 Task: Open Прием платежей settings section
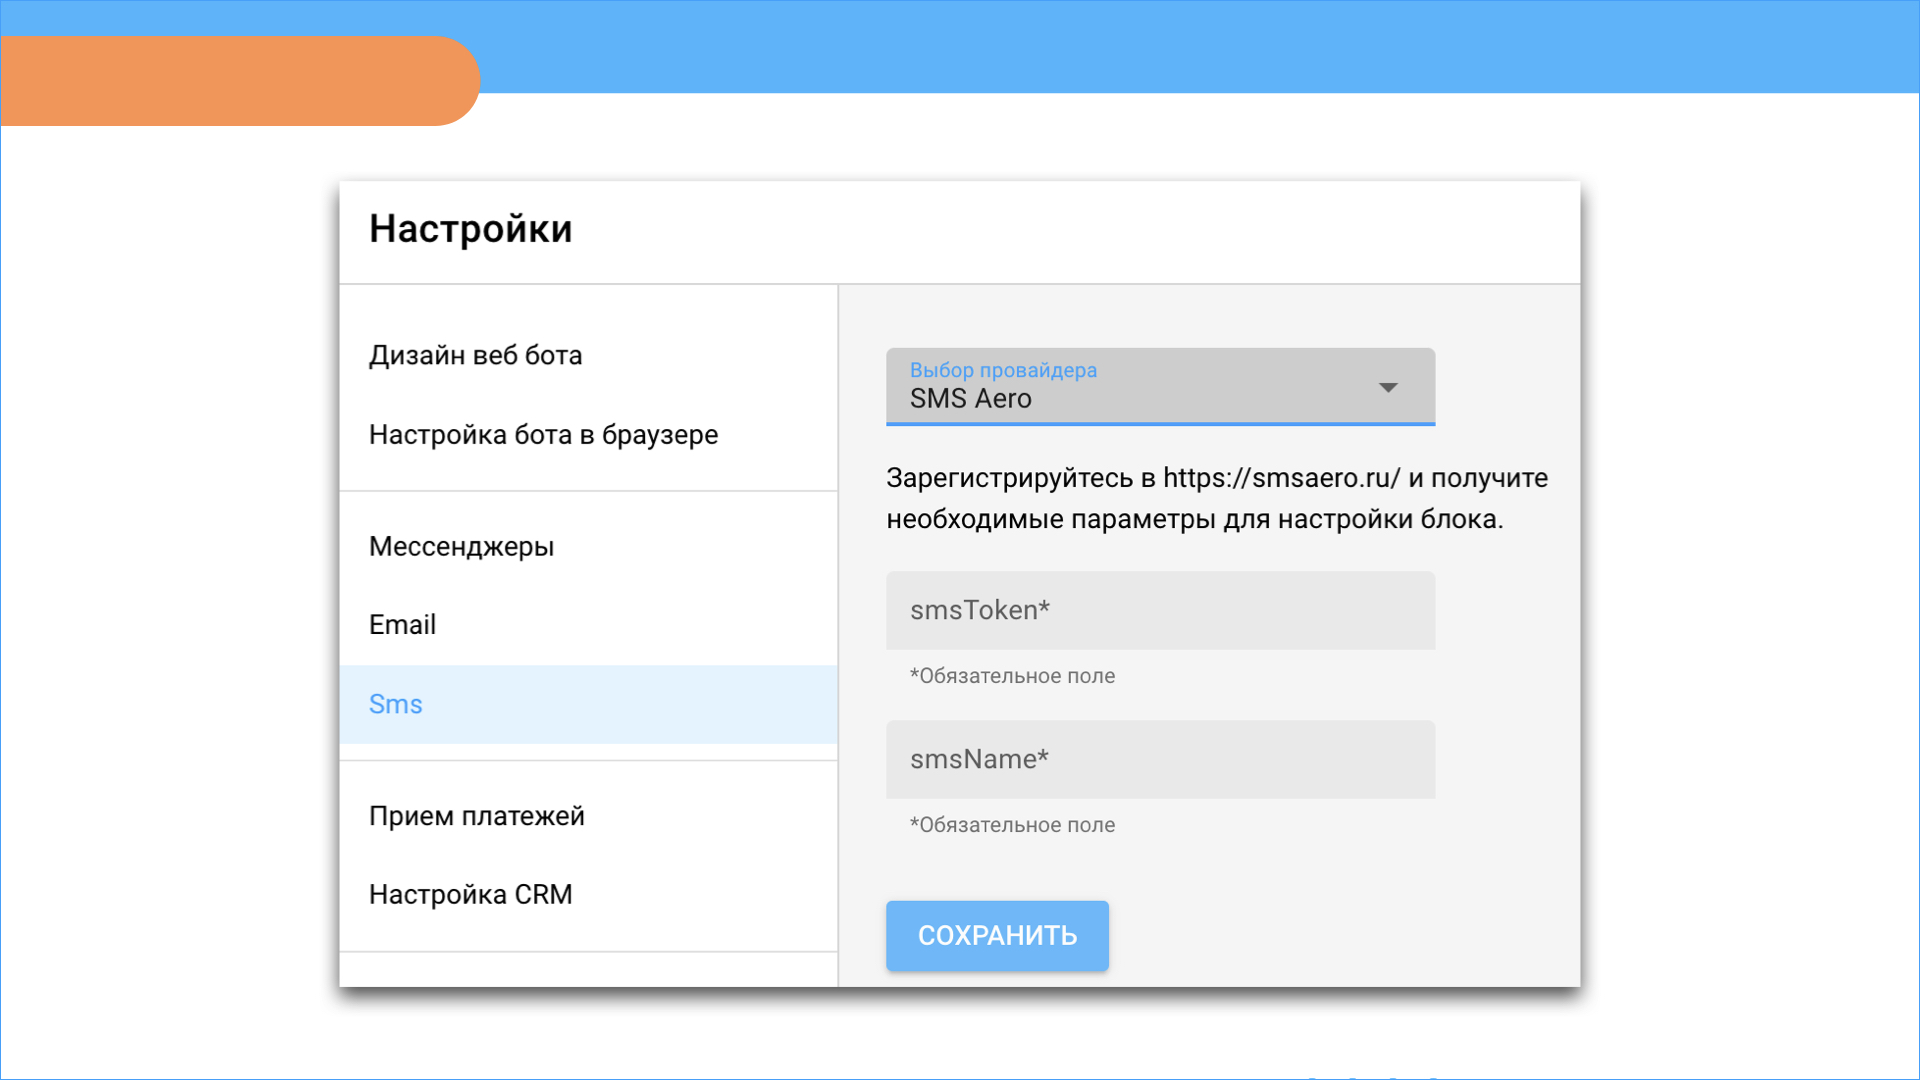point(476,816)
